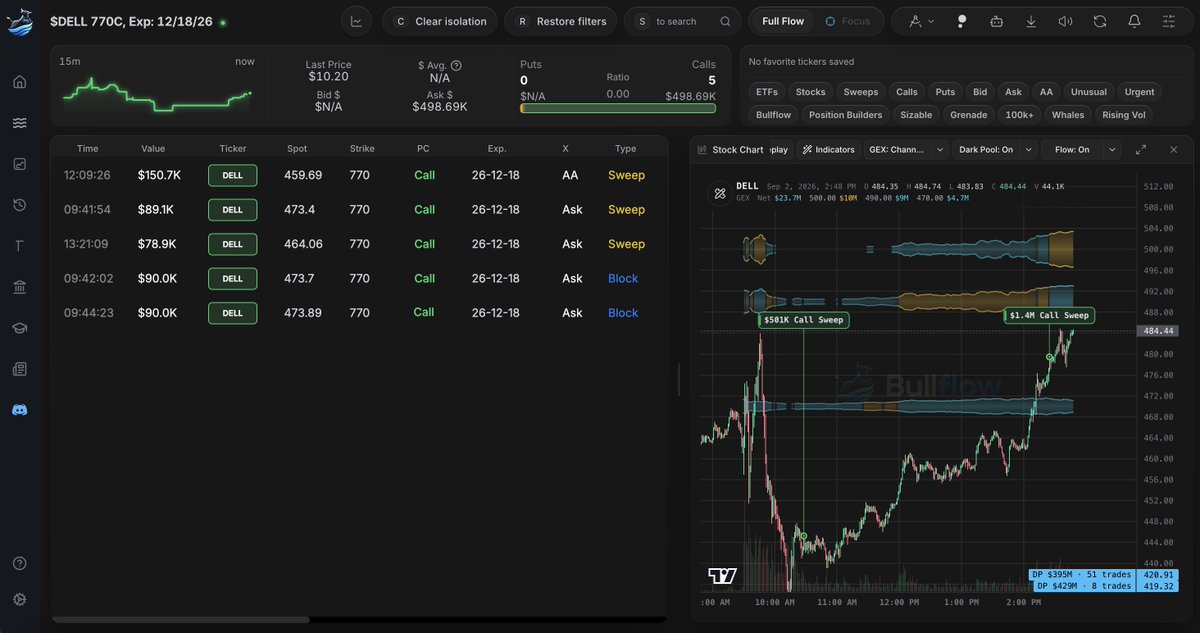The image size is (1200, 633).
Task: Click the TradingView logo on chart
Action: click(722, 576)
